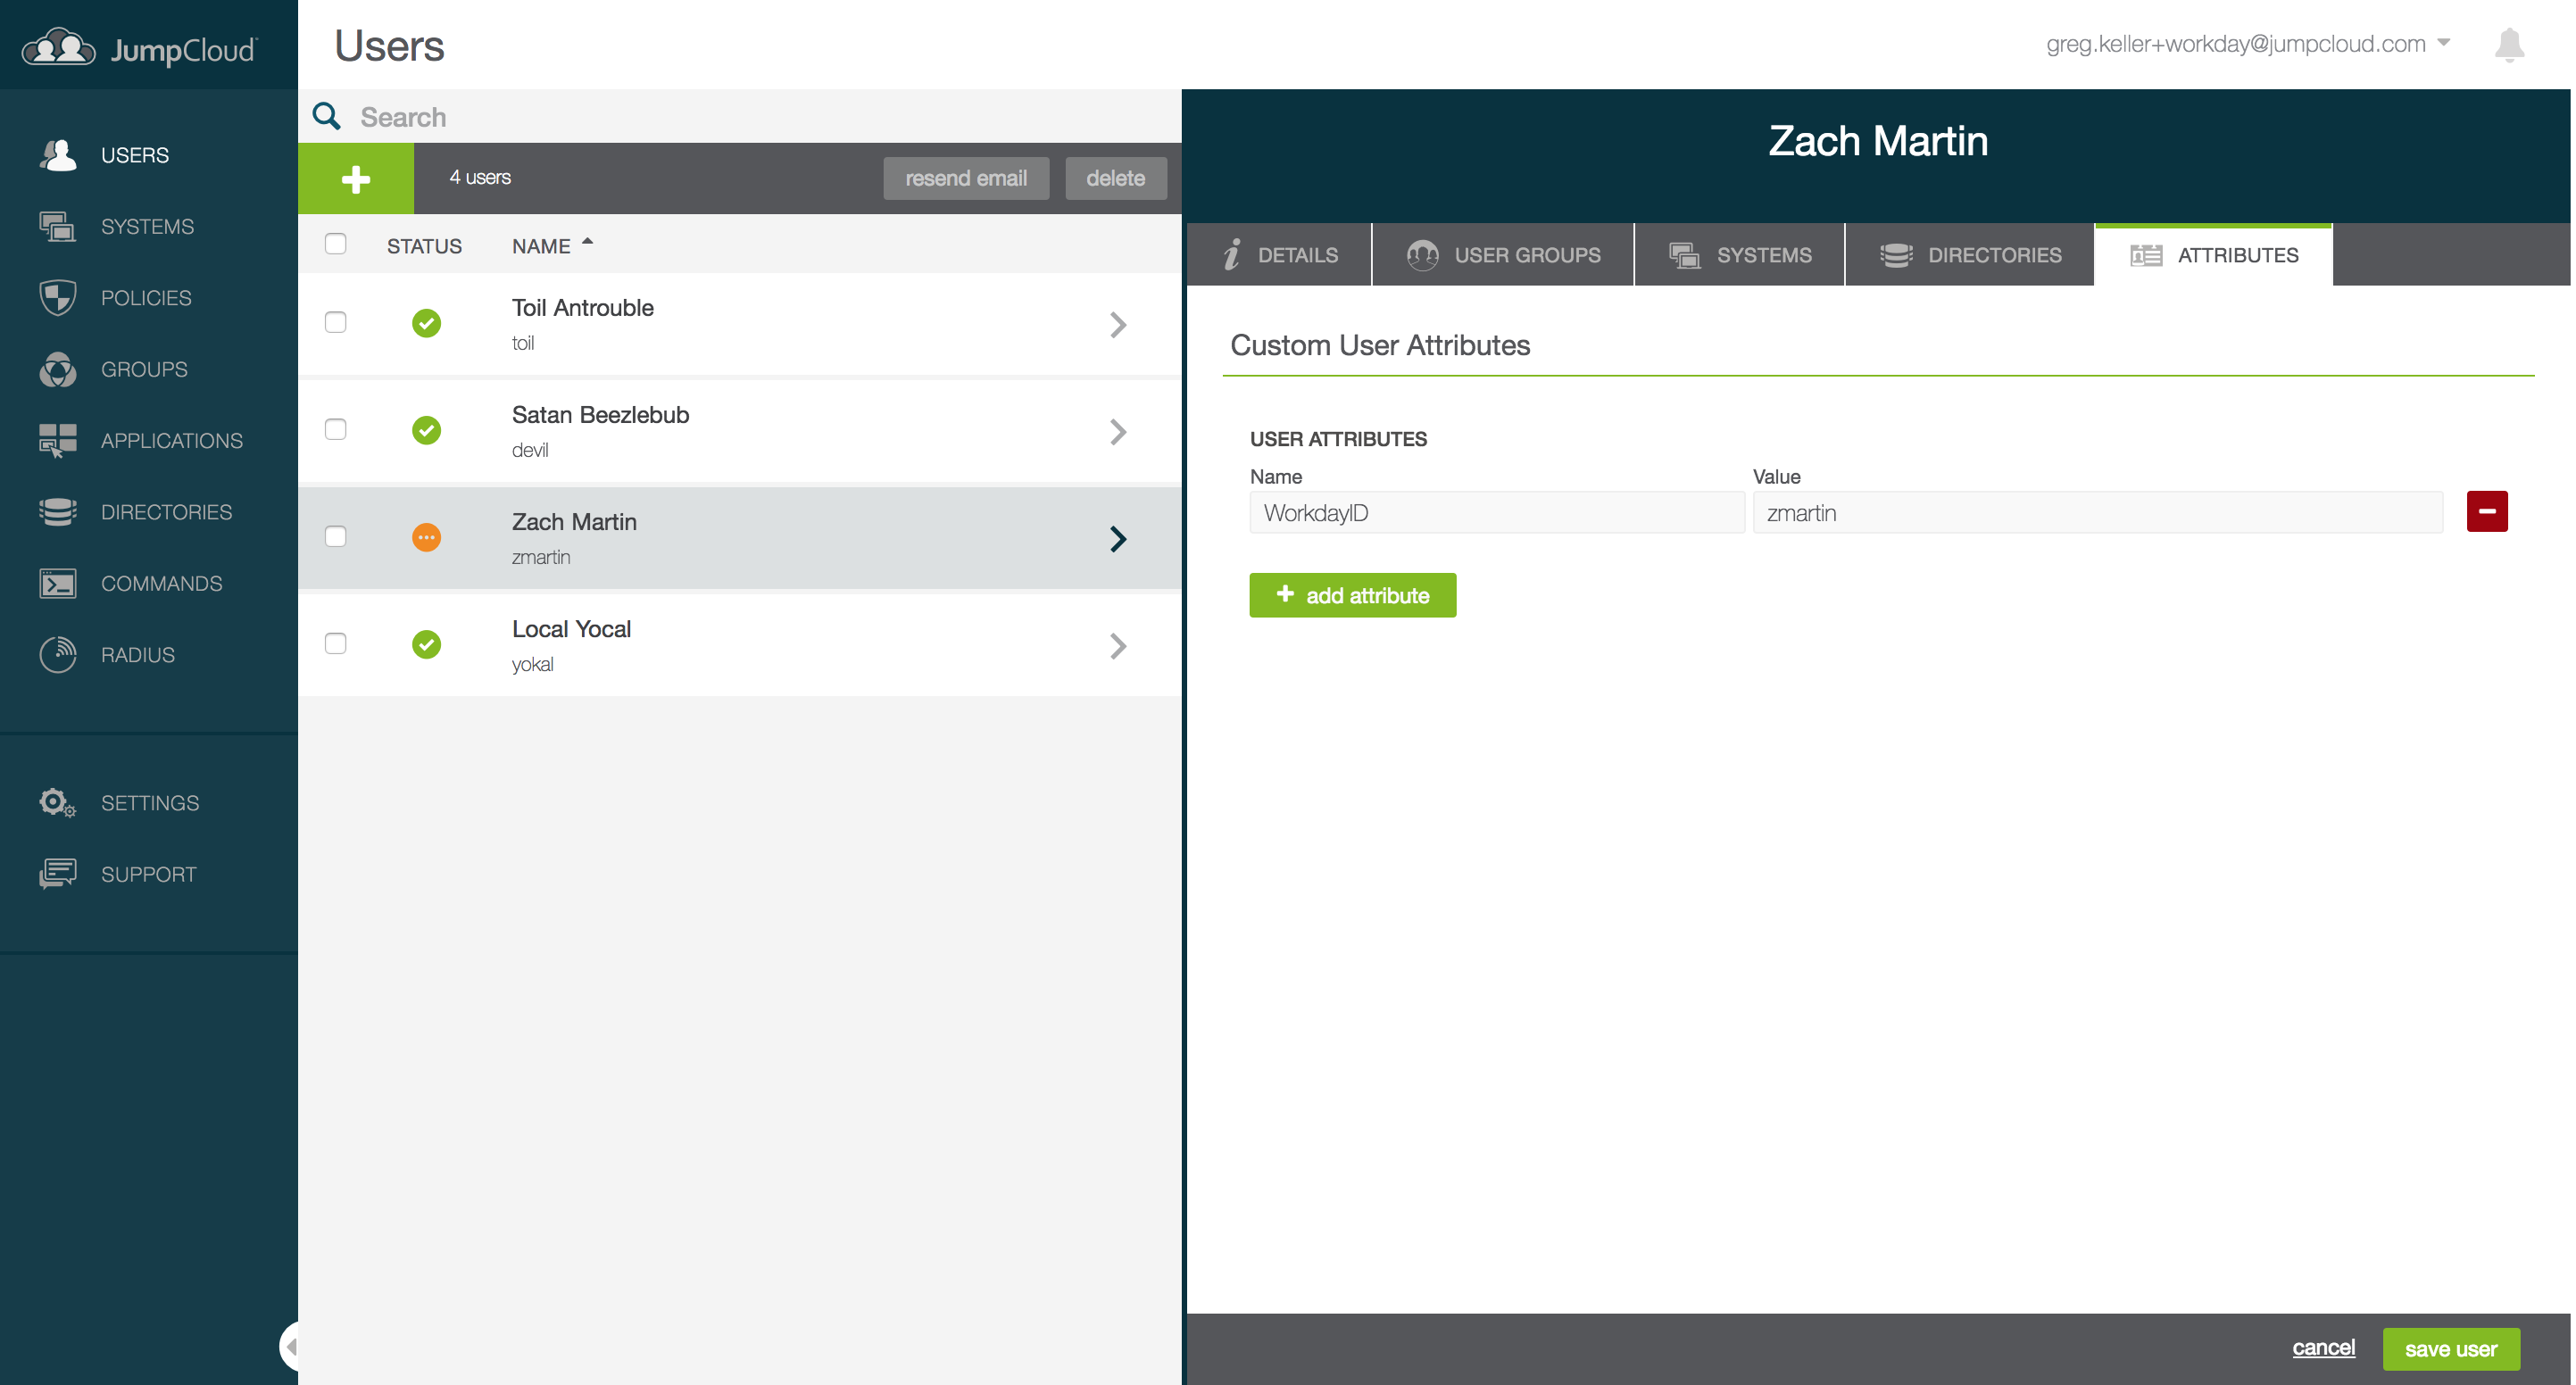Click the Commands terminal icon
This screenshot has width=2576, height=1385.
[57, 583]
